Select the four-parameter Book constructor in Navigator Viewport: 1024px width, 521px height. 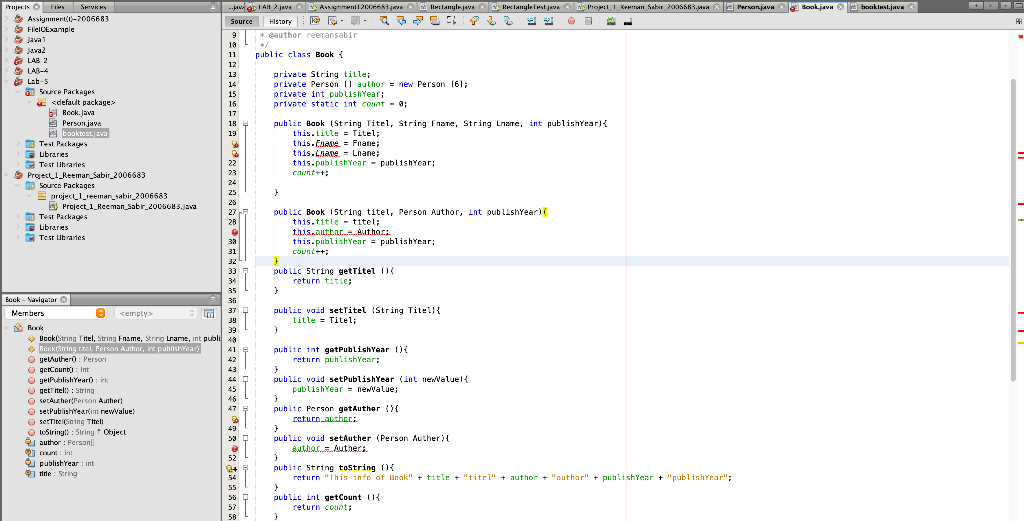coord(129,338)
